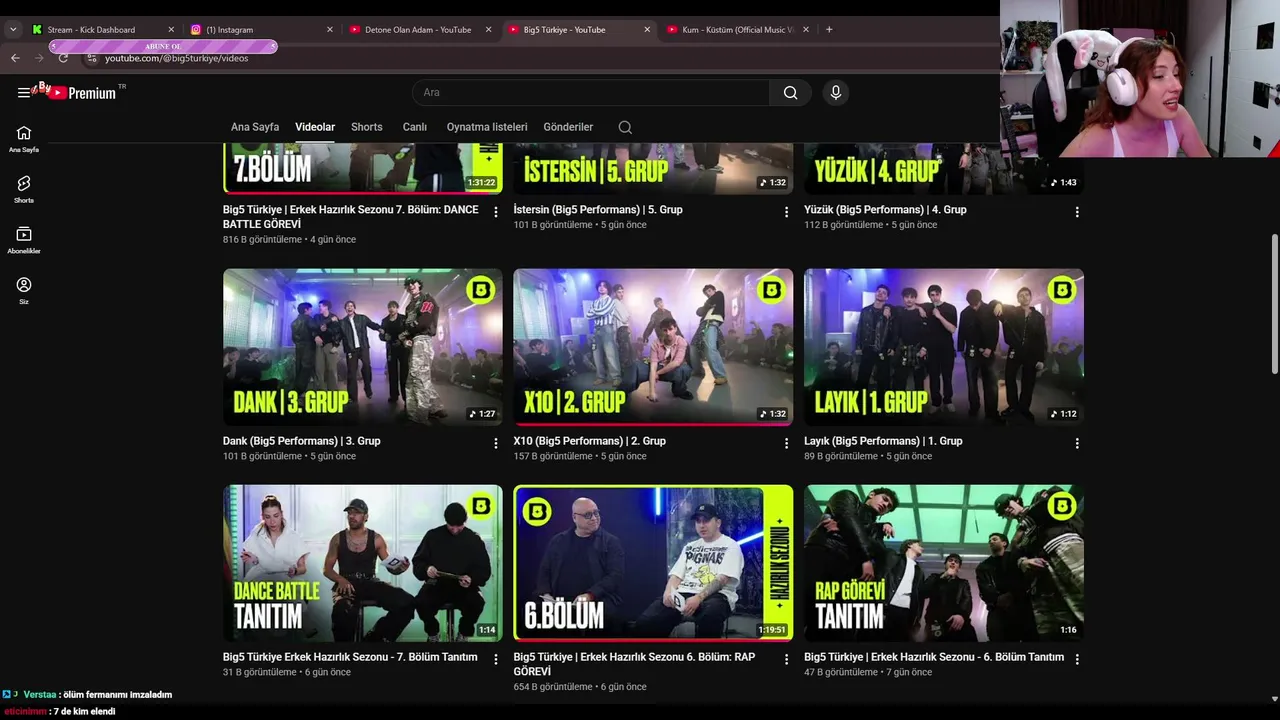Open the Oynatma listeleri tab
Screen dimensions: 1280x720
pos(487,127)
